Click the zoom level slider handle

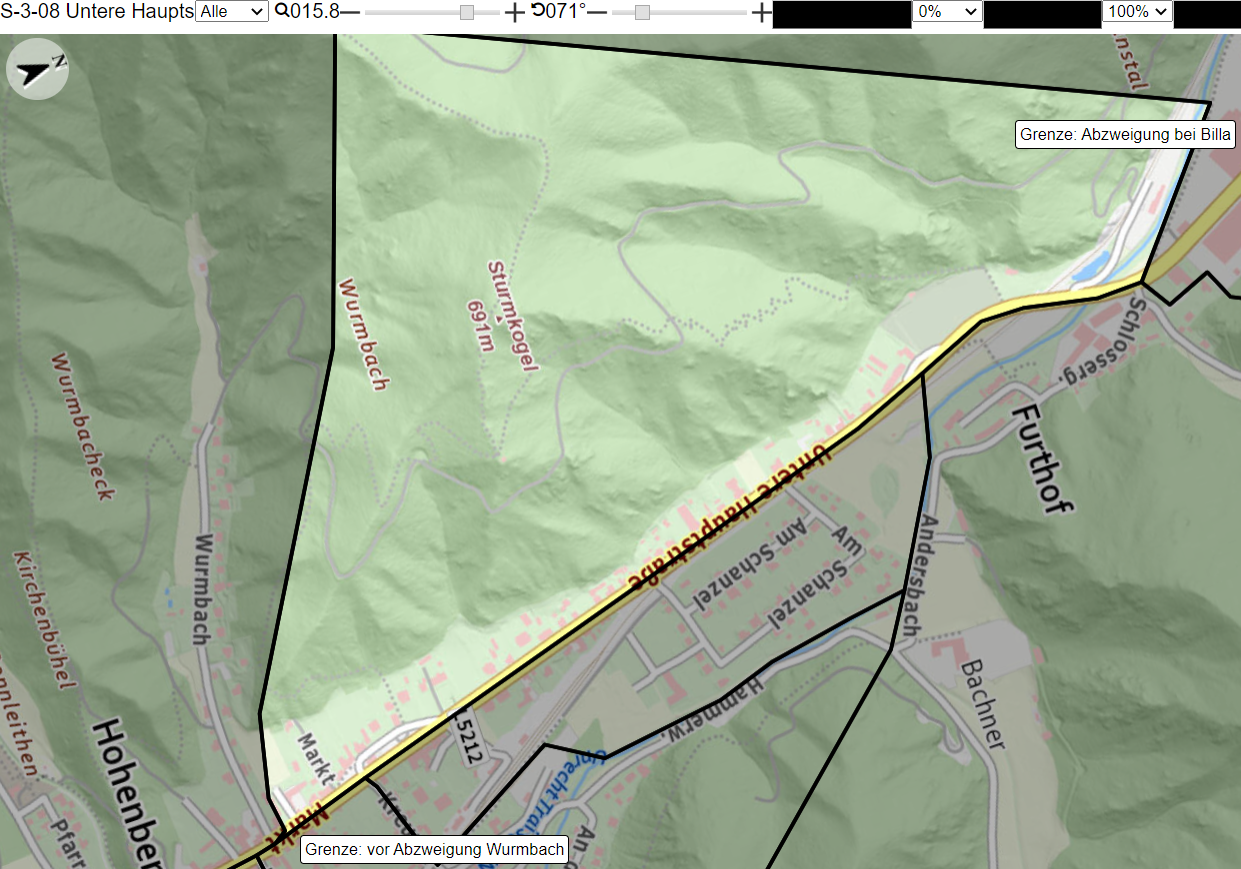click(x=467, y=12)
